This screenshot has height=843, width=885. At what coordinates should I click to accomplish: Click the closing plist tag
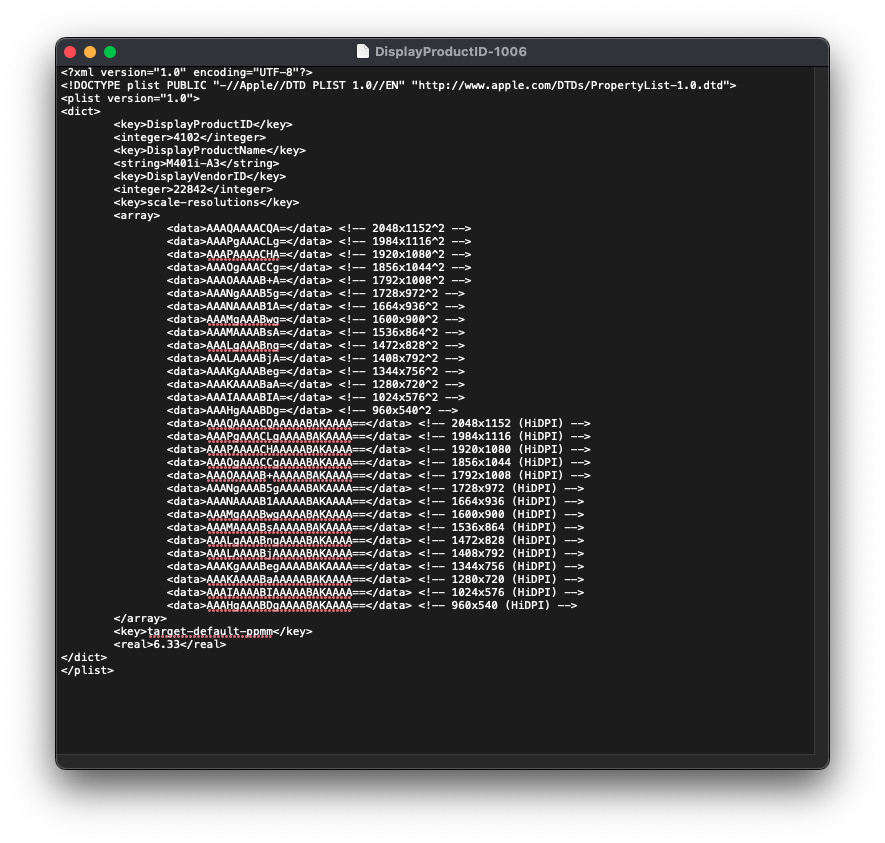[87, 671]
